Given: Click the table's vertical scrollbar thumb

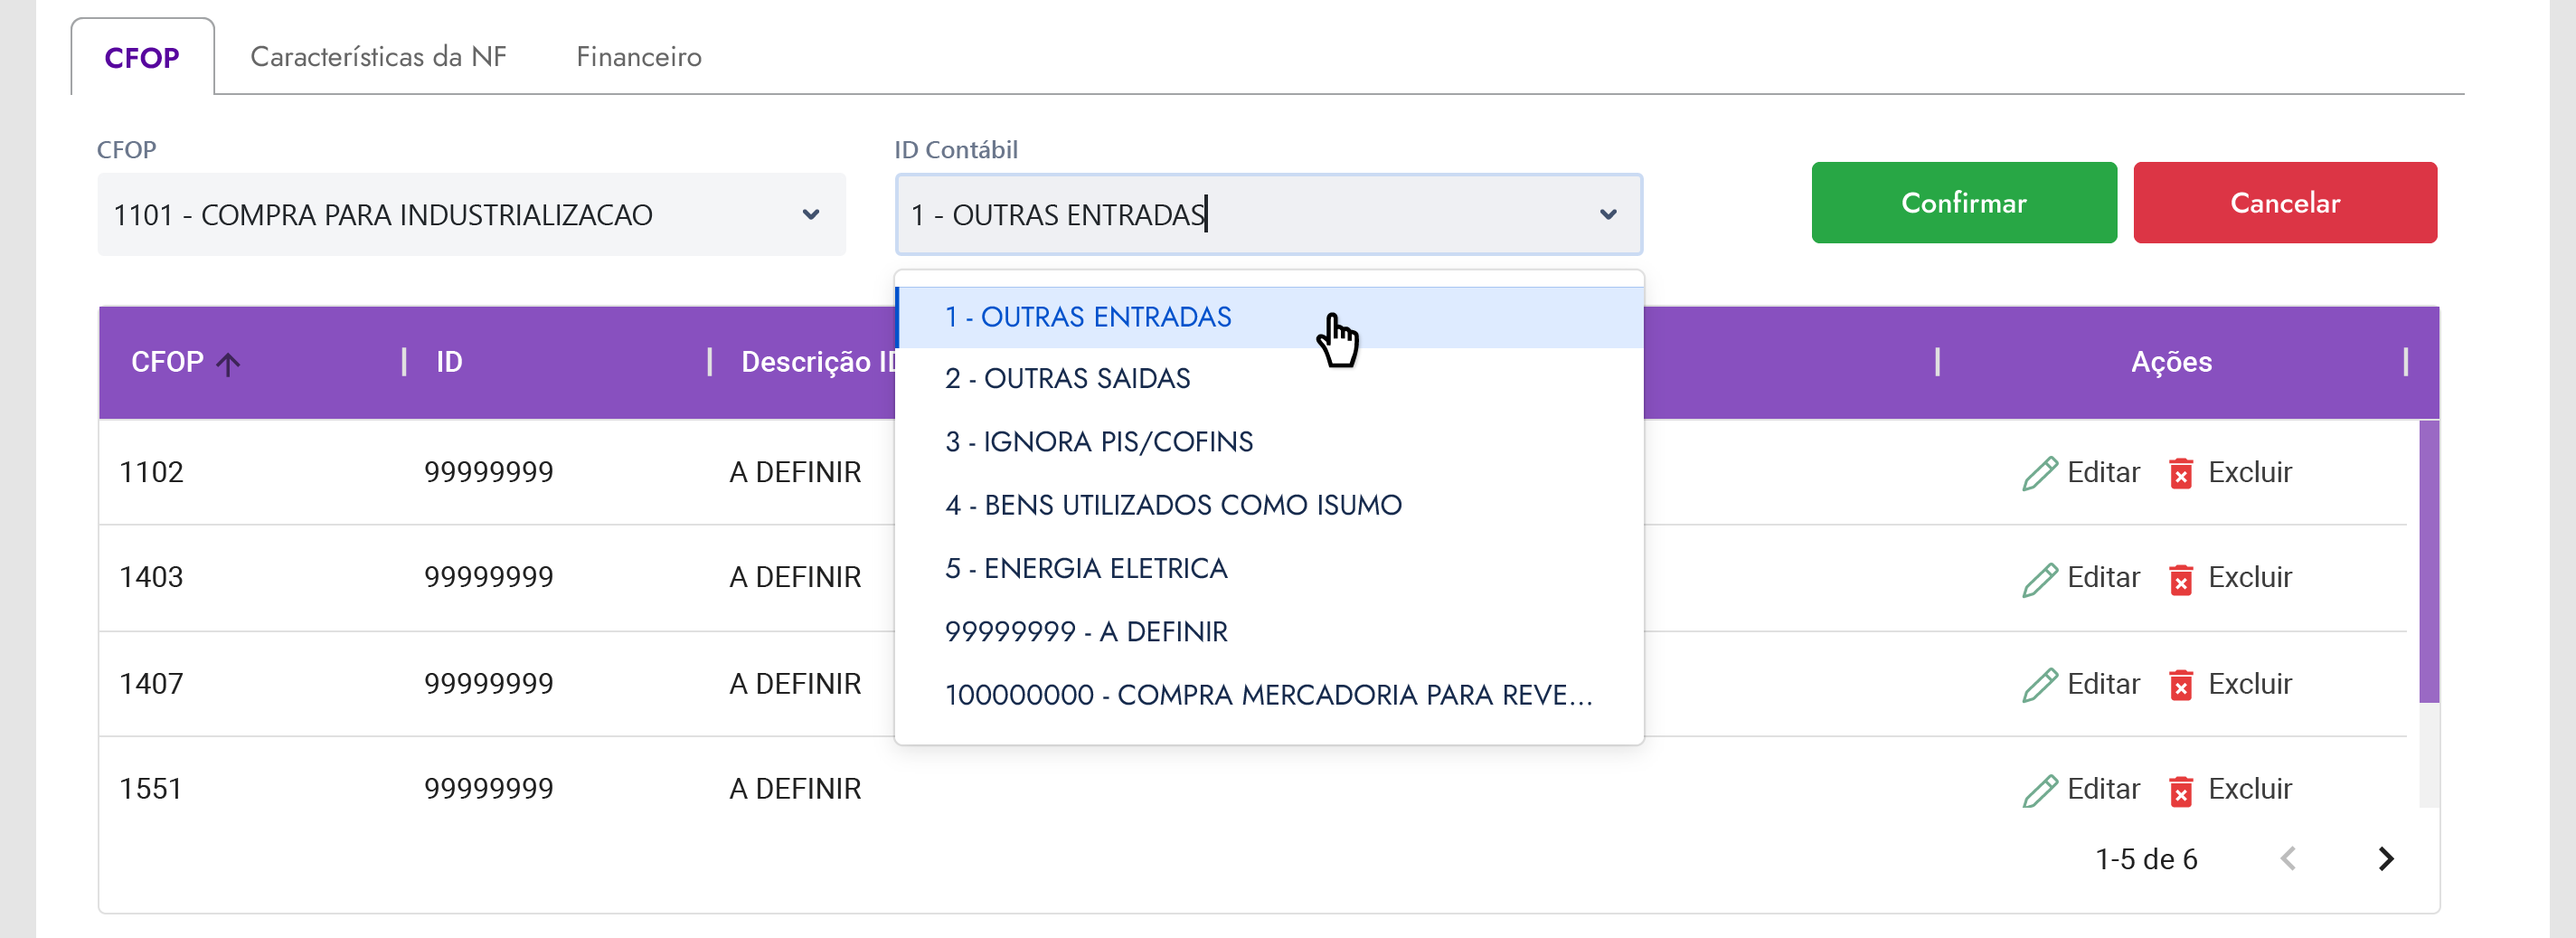Looking at the screenshot, I should tap(2428, 562).
